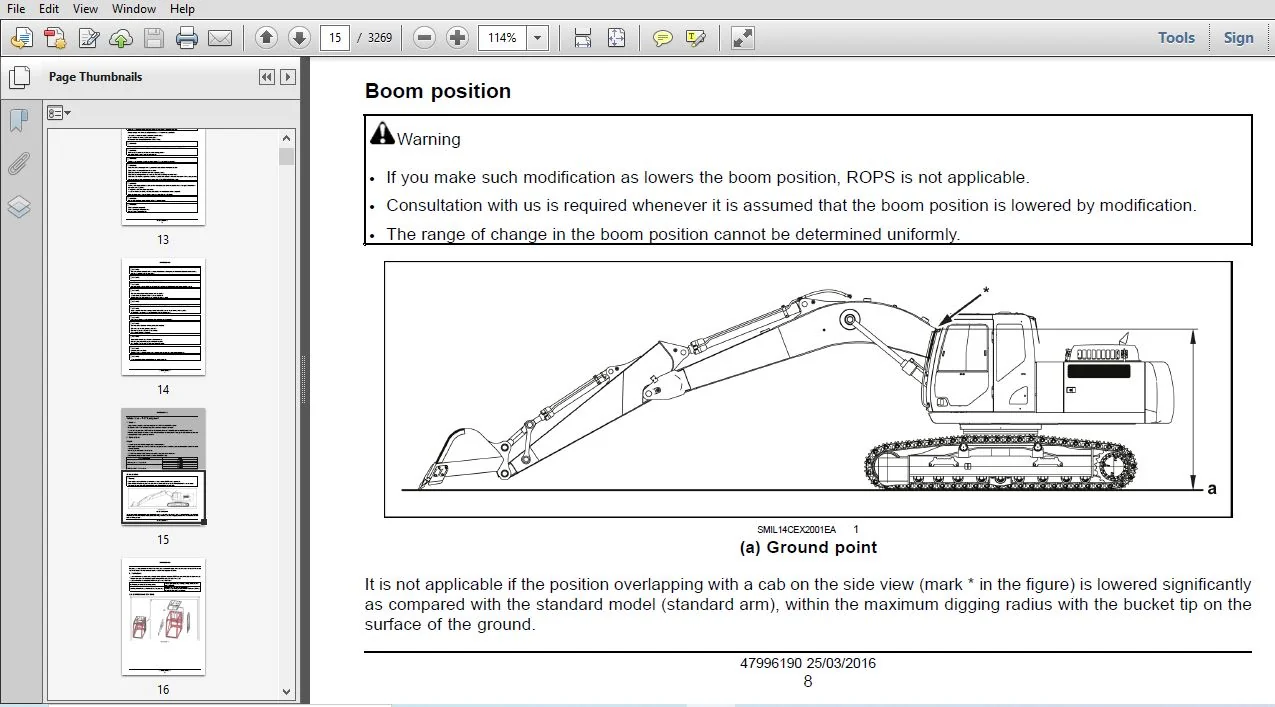Select the Highlight text tool
The image size is (1275, 707).
tap(696, 38)
